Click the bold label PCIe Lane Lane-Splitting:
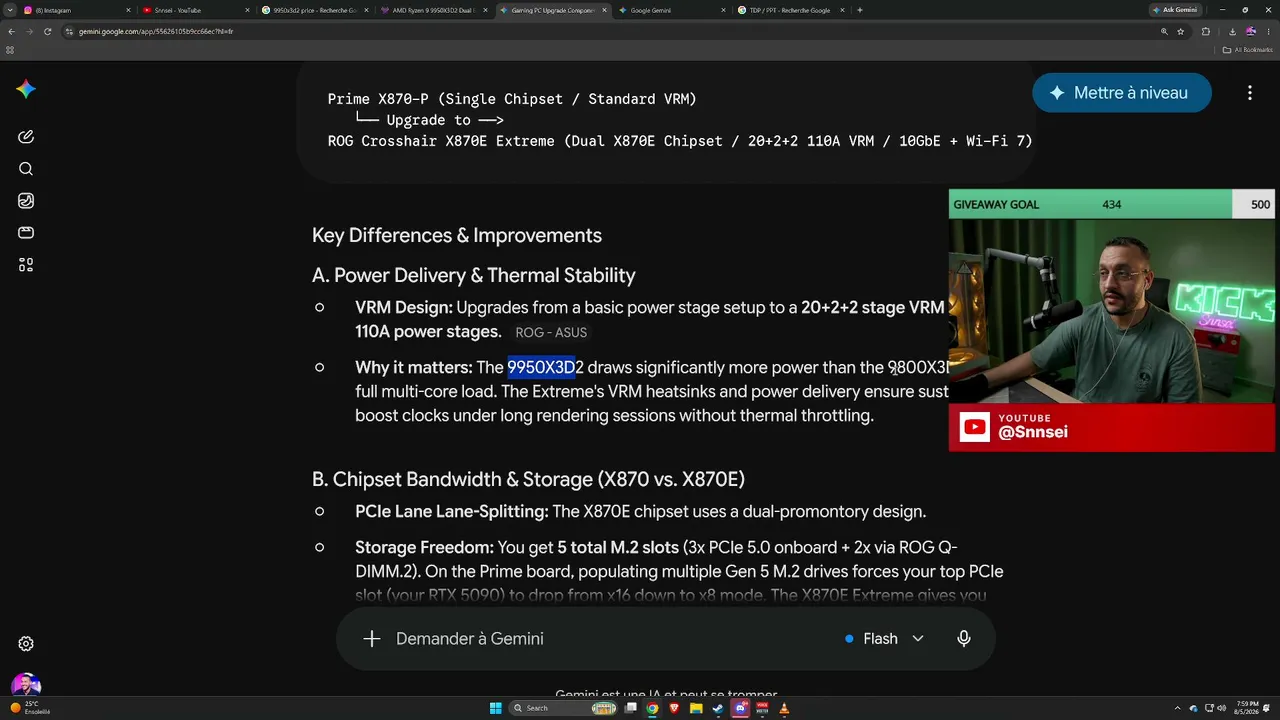The height and width of the screenshot is (720, 1280). (452, 512)
